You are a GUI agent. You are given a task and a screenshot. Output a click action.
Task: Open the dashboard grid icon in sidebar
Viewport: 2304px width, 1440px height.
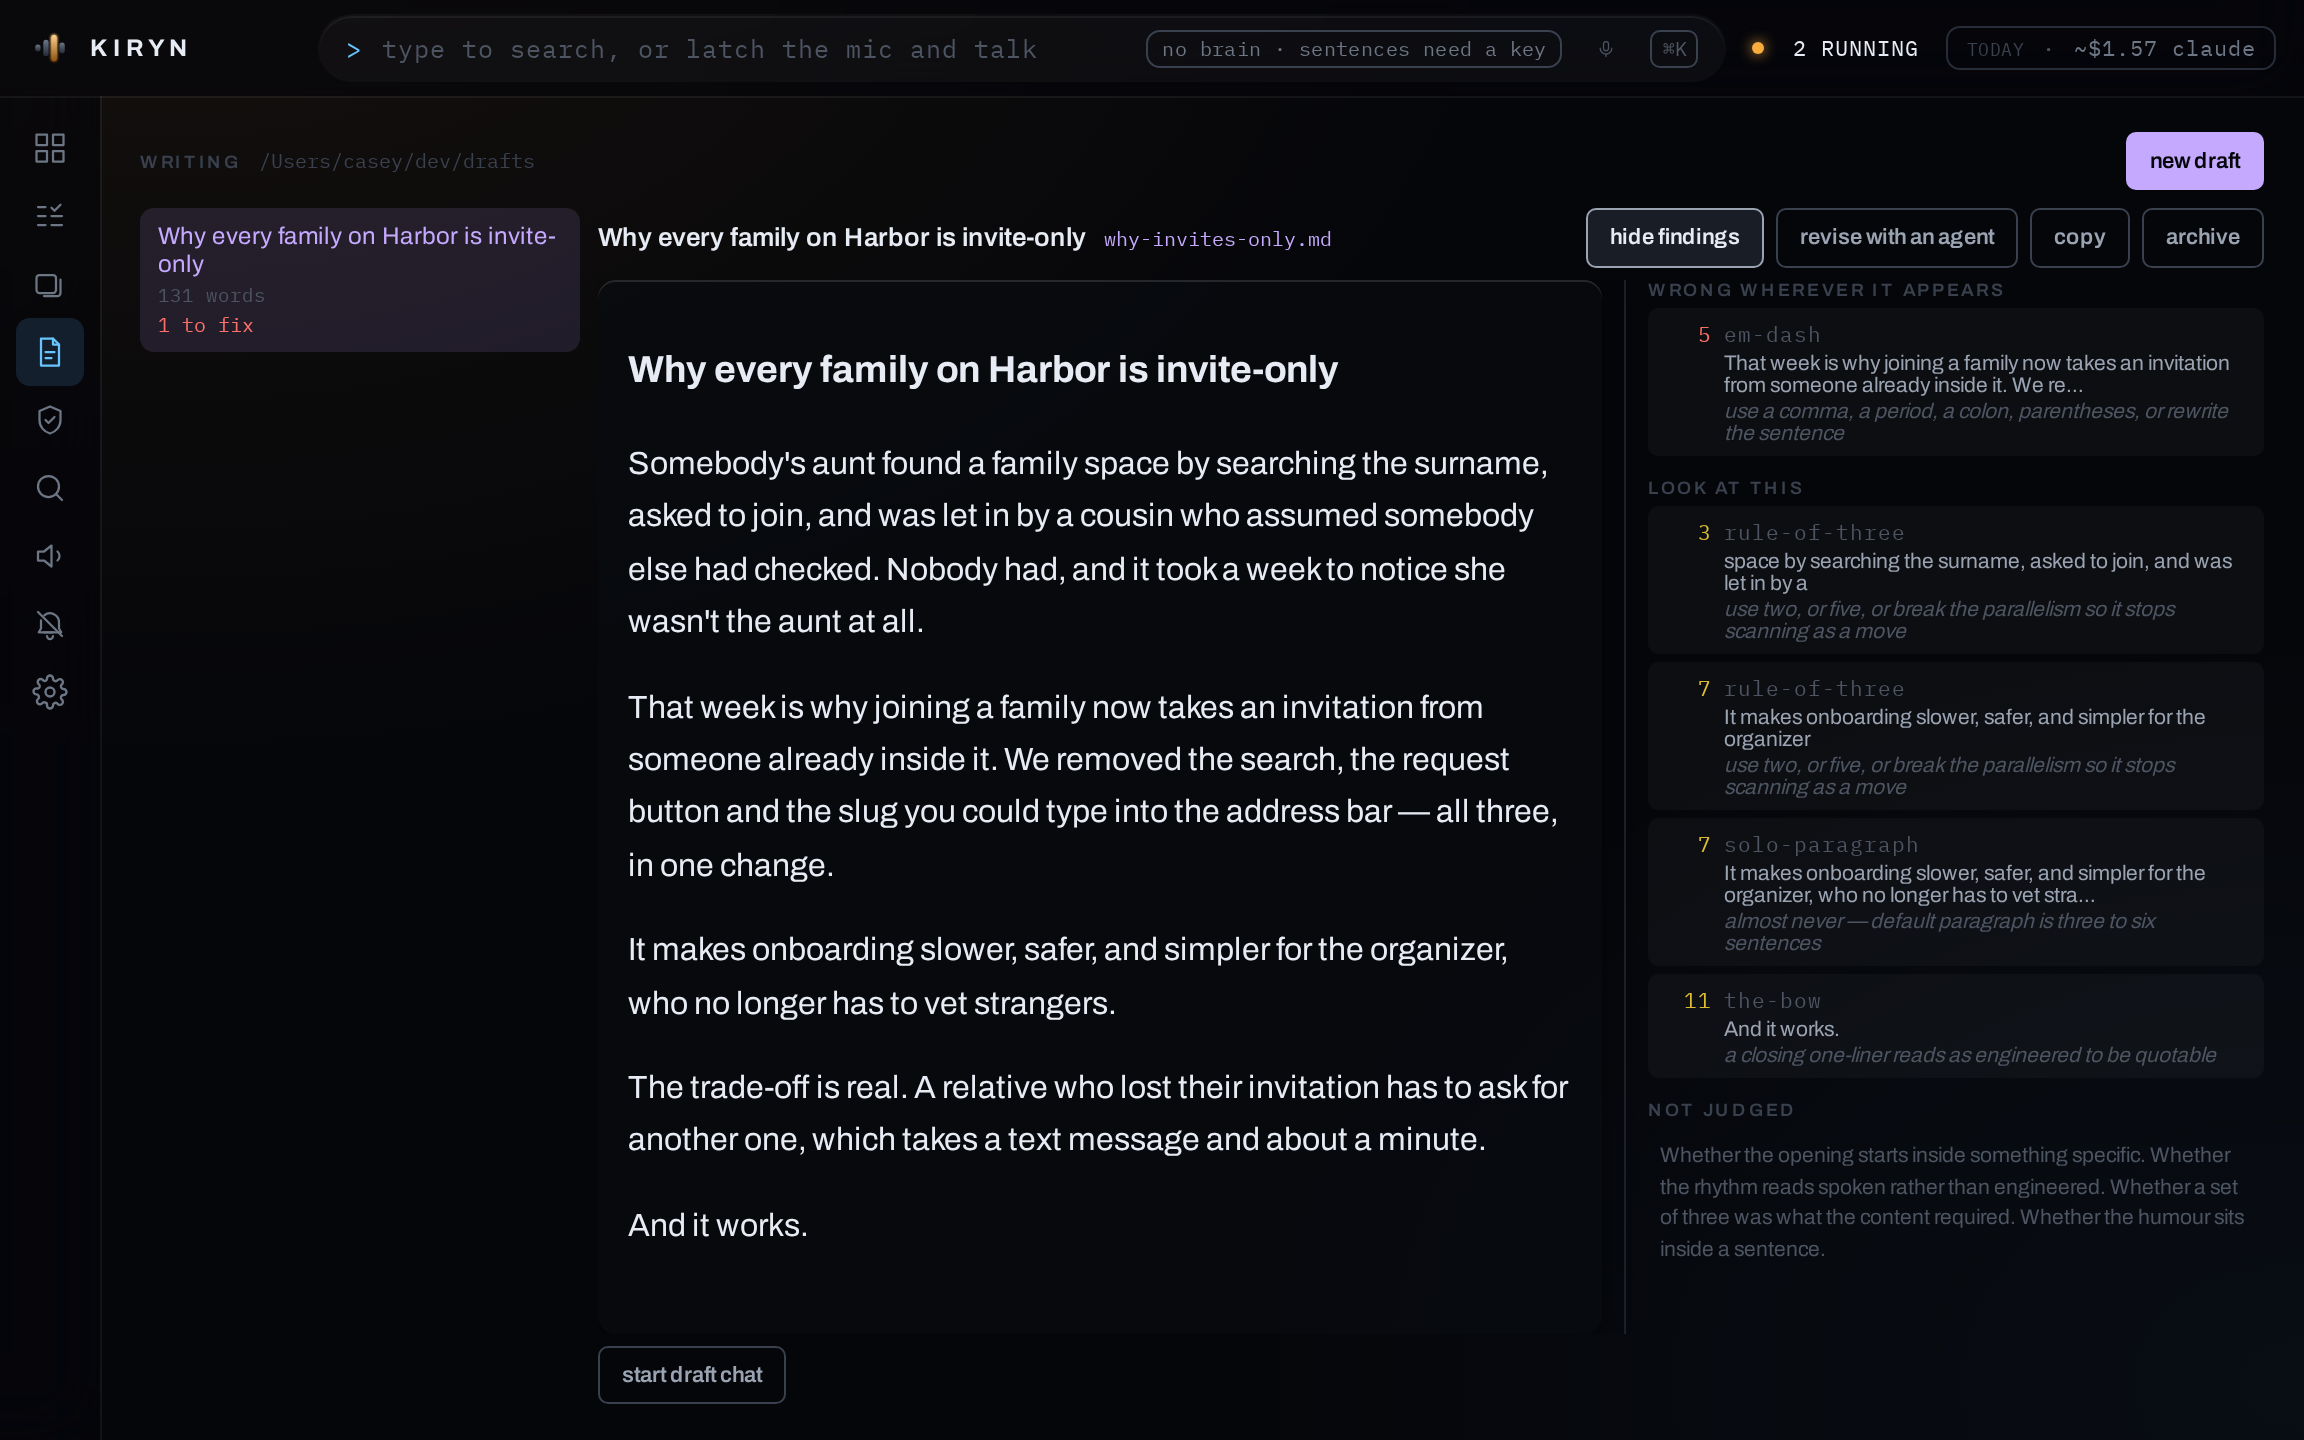pyautogui.click(x=50, y=148)
